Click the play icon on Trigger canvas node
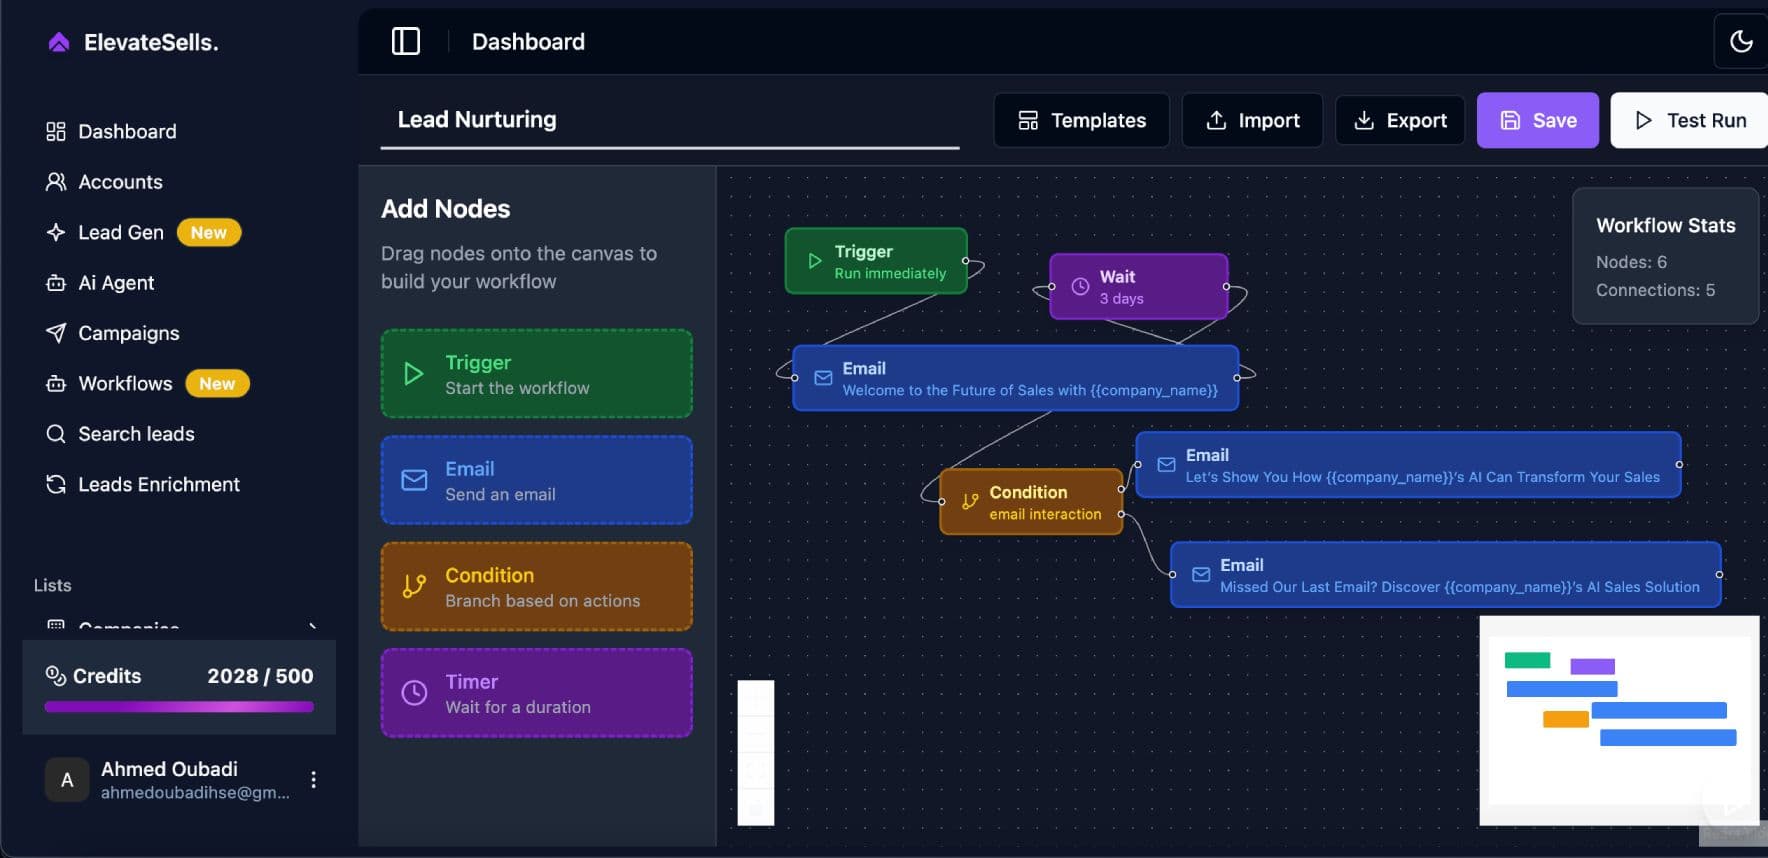 (814, 261)
